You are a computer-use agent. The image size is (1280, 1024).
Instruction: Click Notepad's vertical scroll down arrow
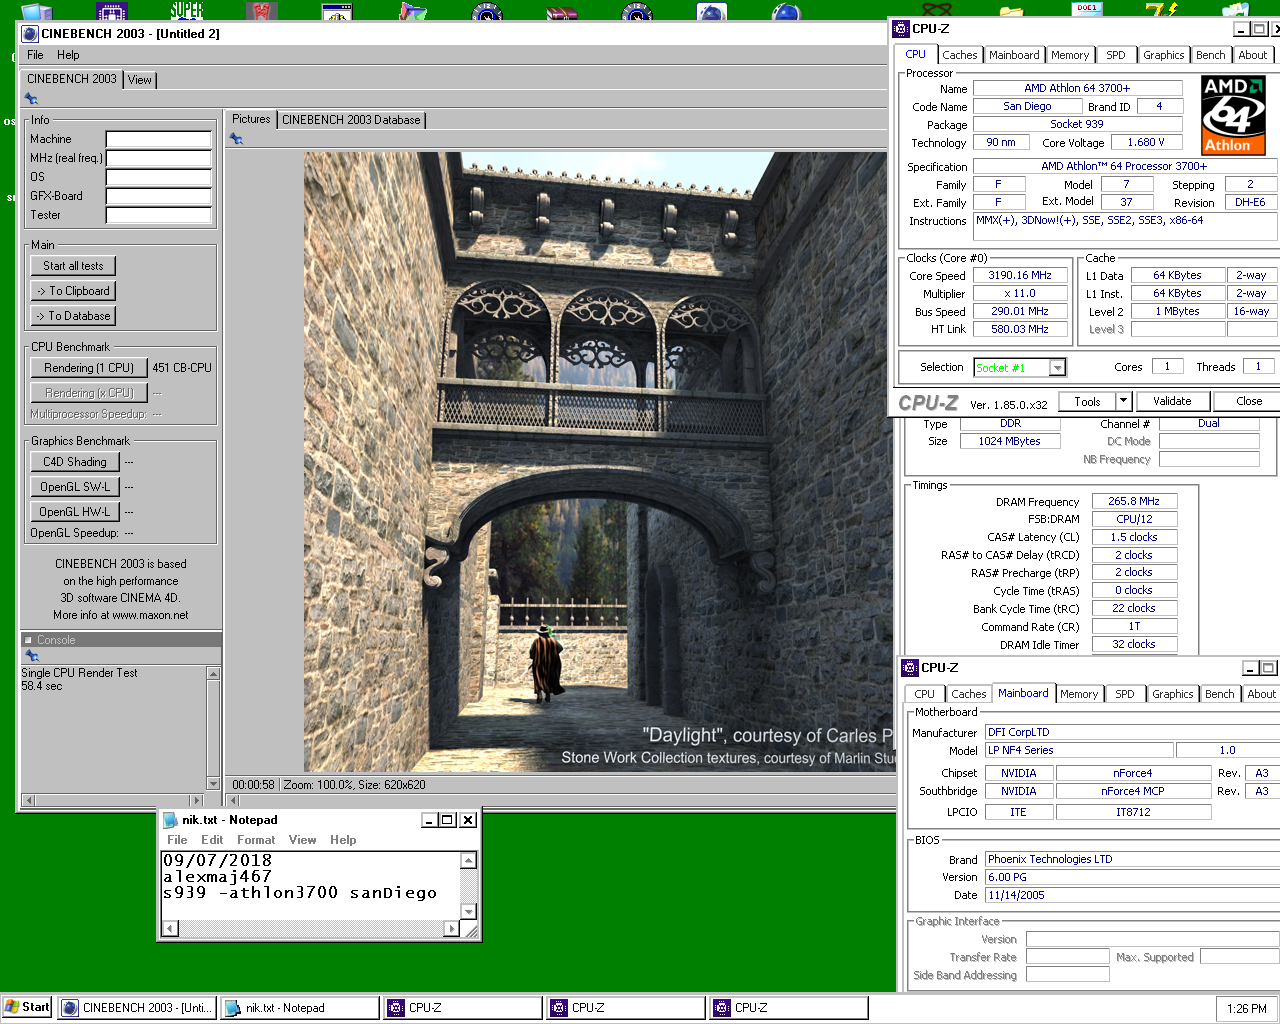pyautogui.click(x=468, y=911)
